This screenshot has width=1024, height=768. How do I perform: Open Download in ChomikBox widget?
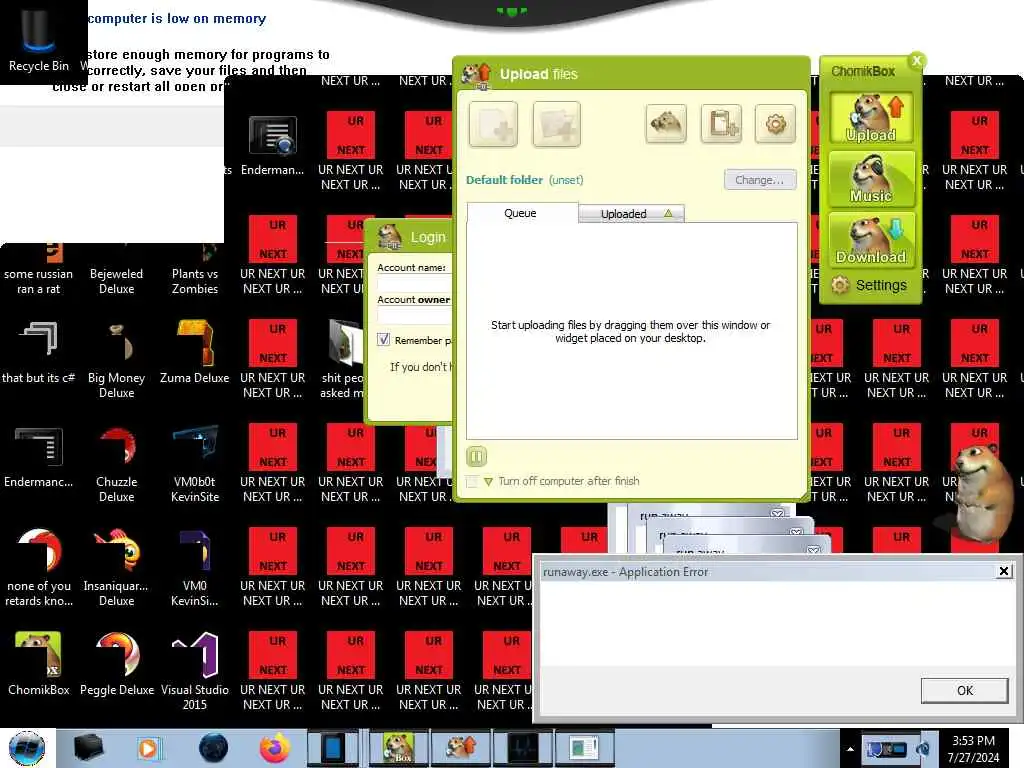(x=871, y=240)
